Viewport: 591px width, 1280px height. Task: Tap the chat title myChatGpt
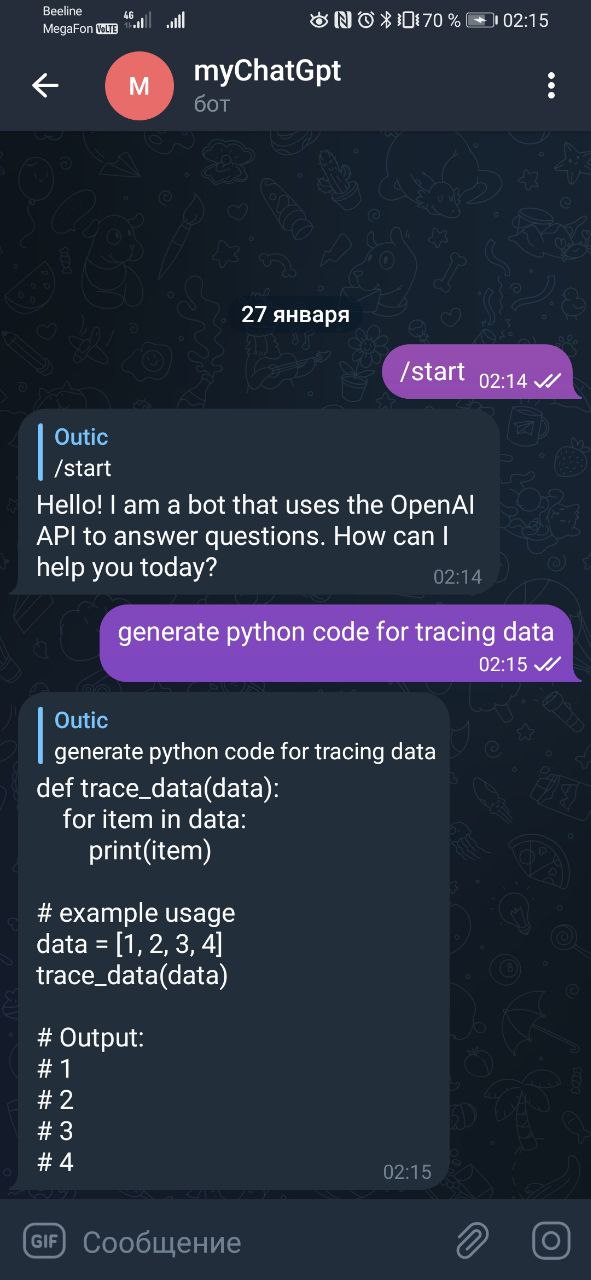(x=267, y=72)
